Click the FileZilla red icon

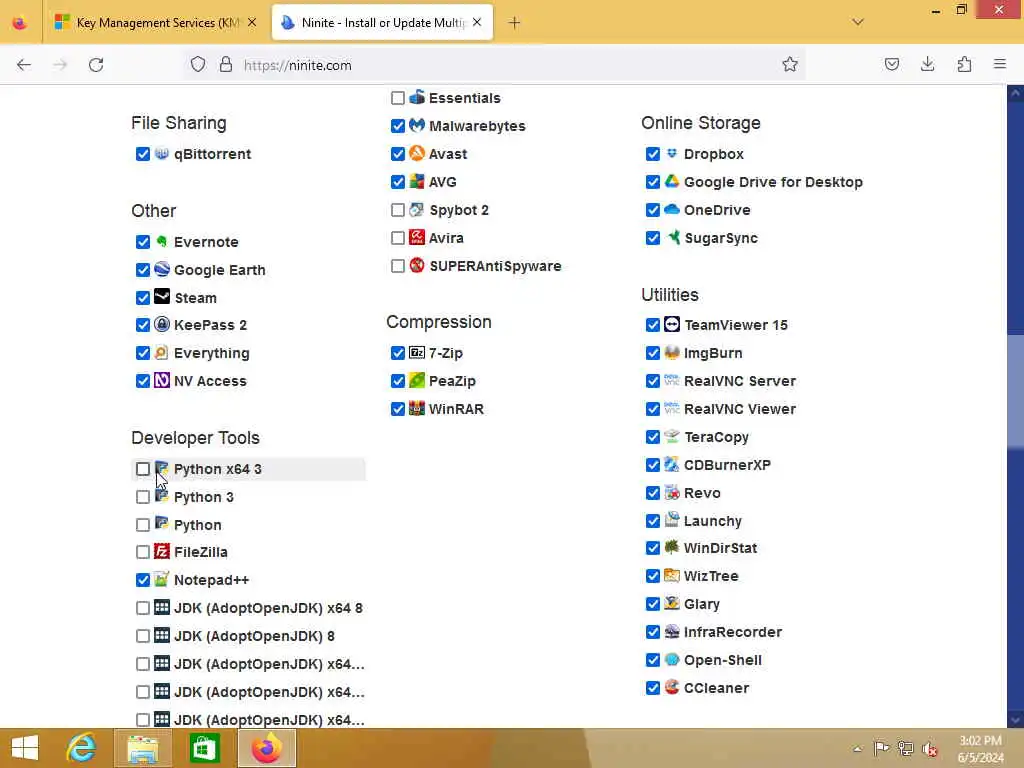tap(162, 551)
